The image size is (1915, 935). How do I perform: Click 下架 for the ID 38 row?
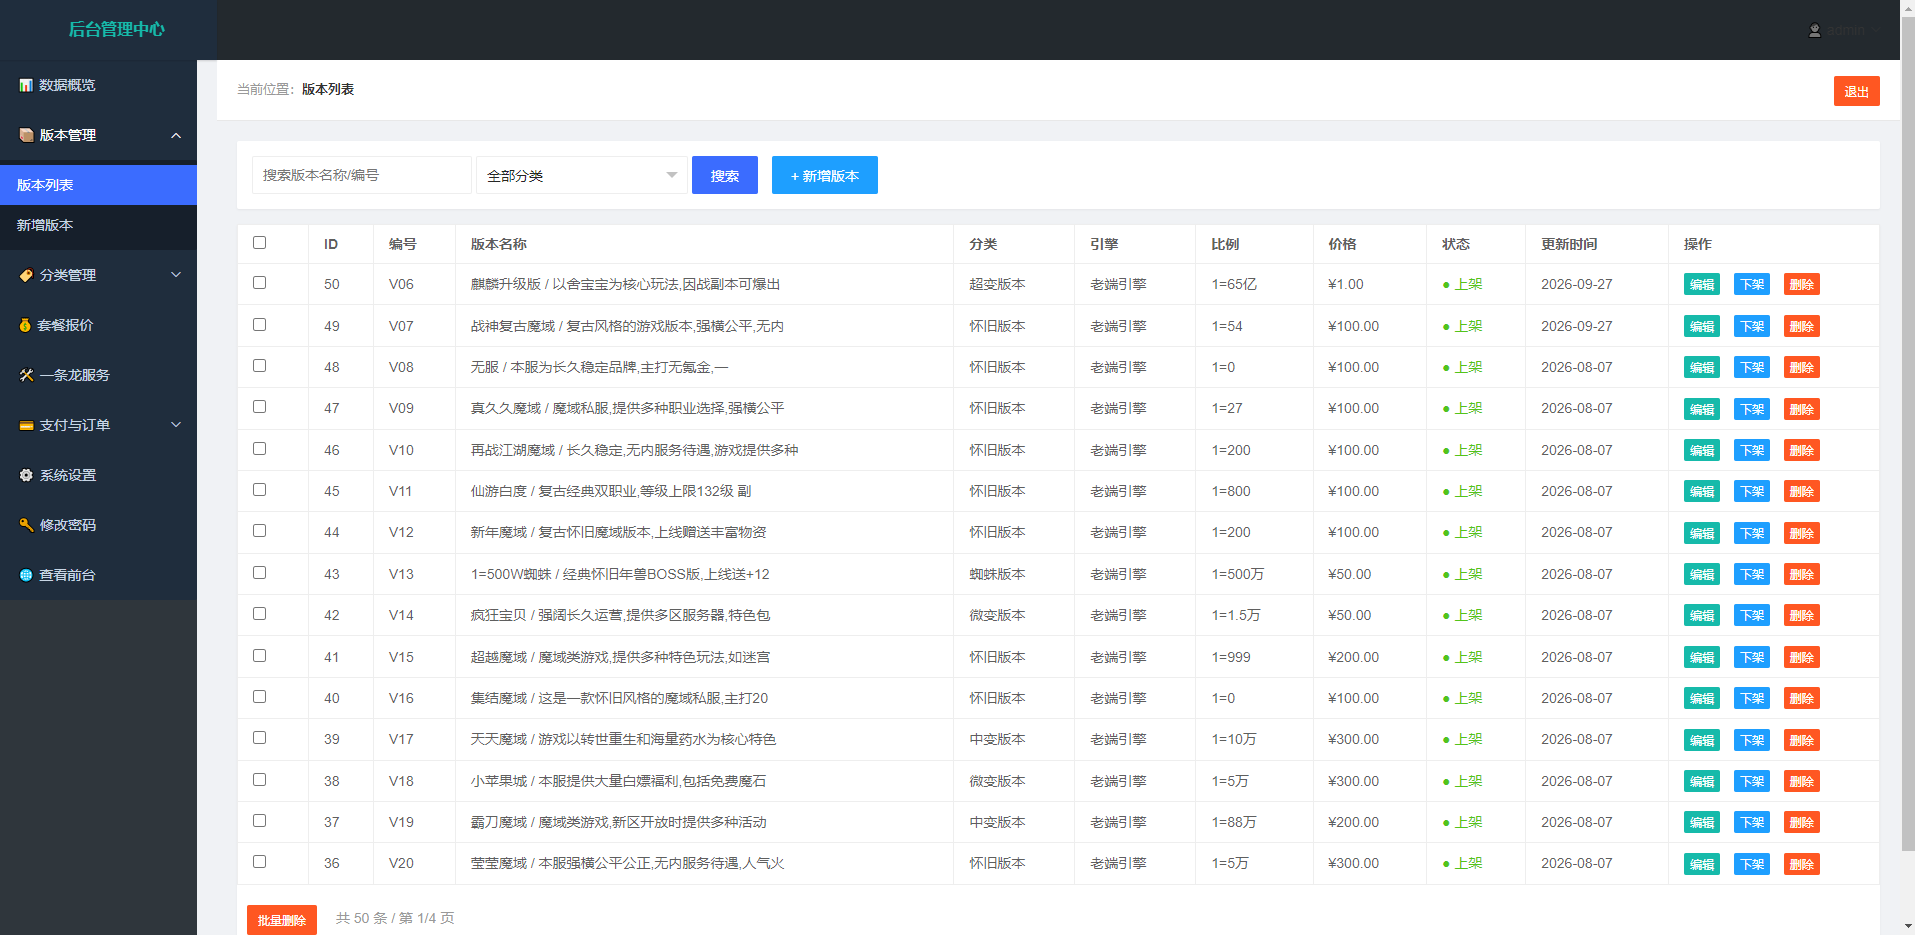[x=1752, y=781]
